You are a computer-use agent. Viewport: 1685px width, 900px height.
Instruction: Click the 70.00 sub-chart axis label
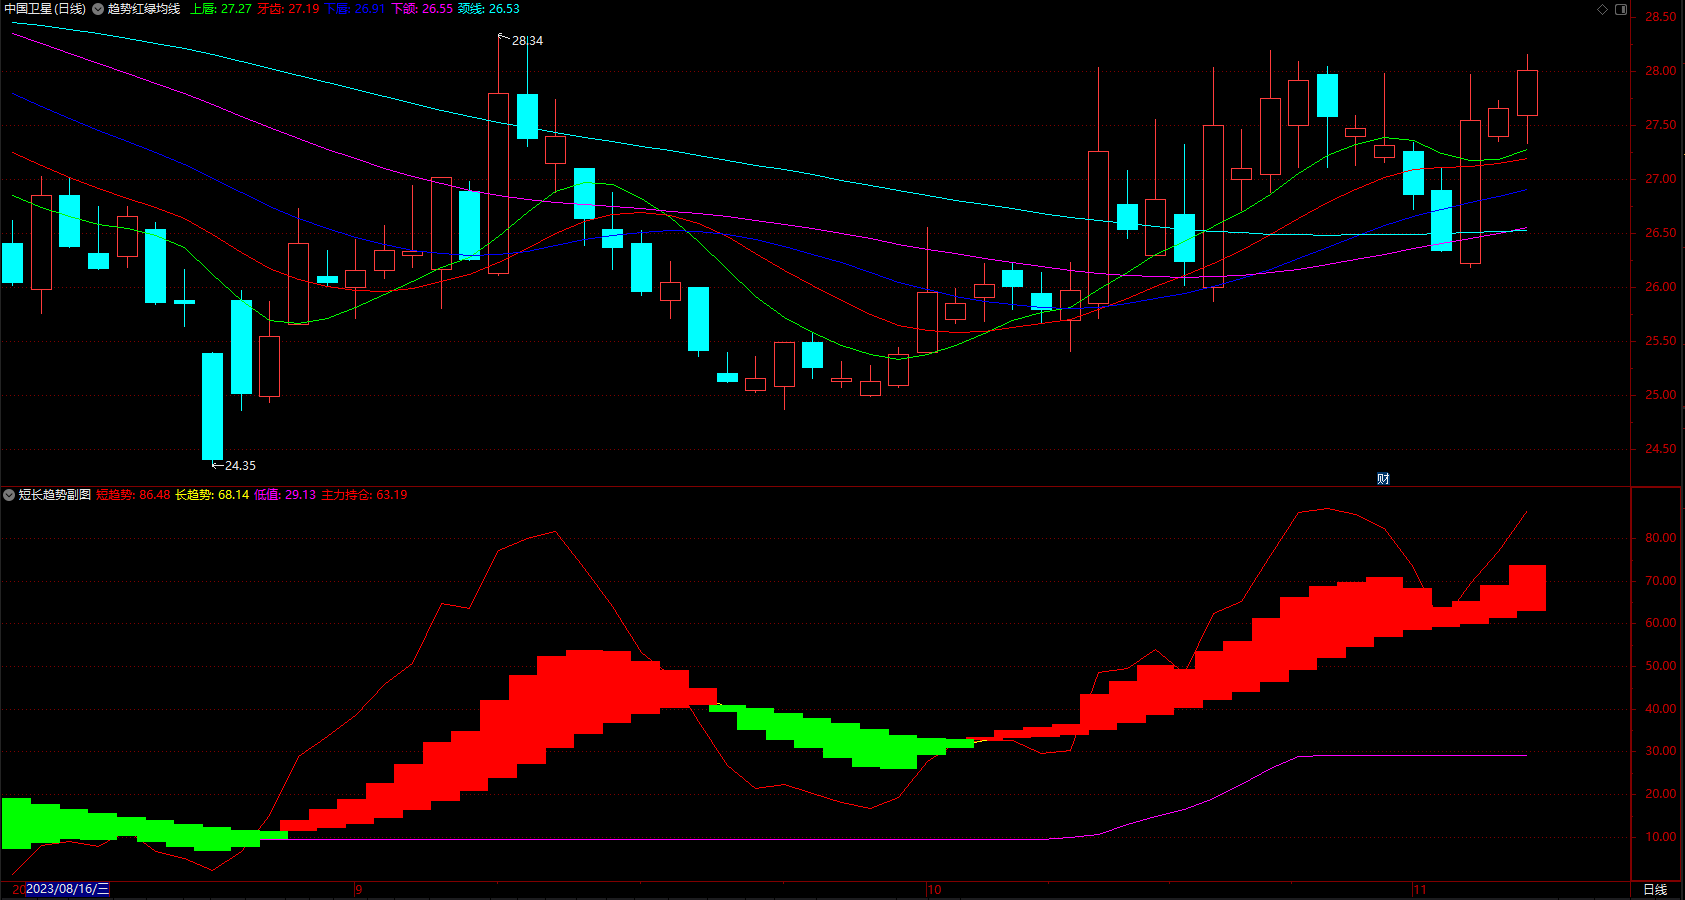pyautogui.click(x=1660, y=581)
